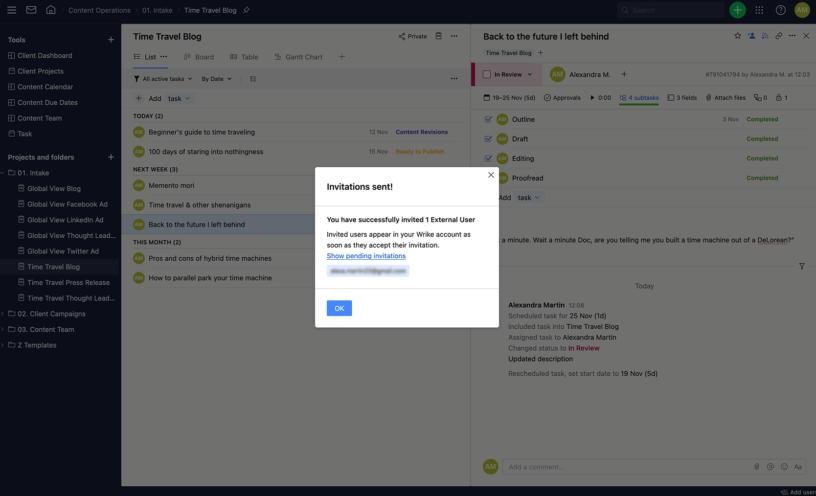
Task: Switch to the Board view tab
Action: [x=199, y=57]
